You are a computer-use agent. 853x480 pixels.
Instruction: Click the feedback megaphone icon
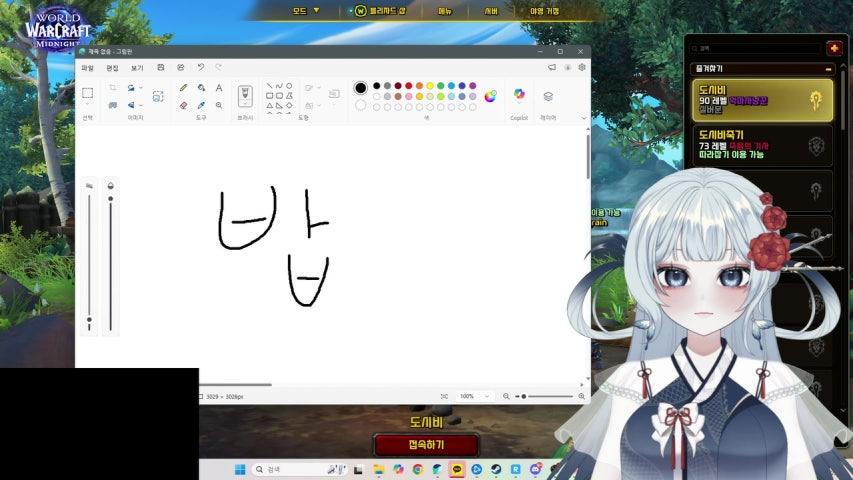[x=552, y=67]
